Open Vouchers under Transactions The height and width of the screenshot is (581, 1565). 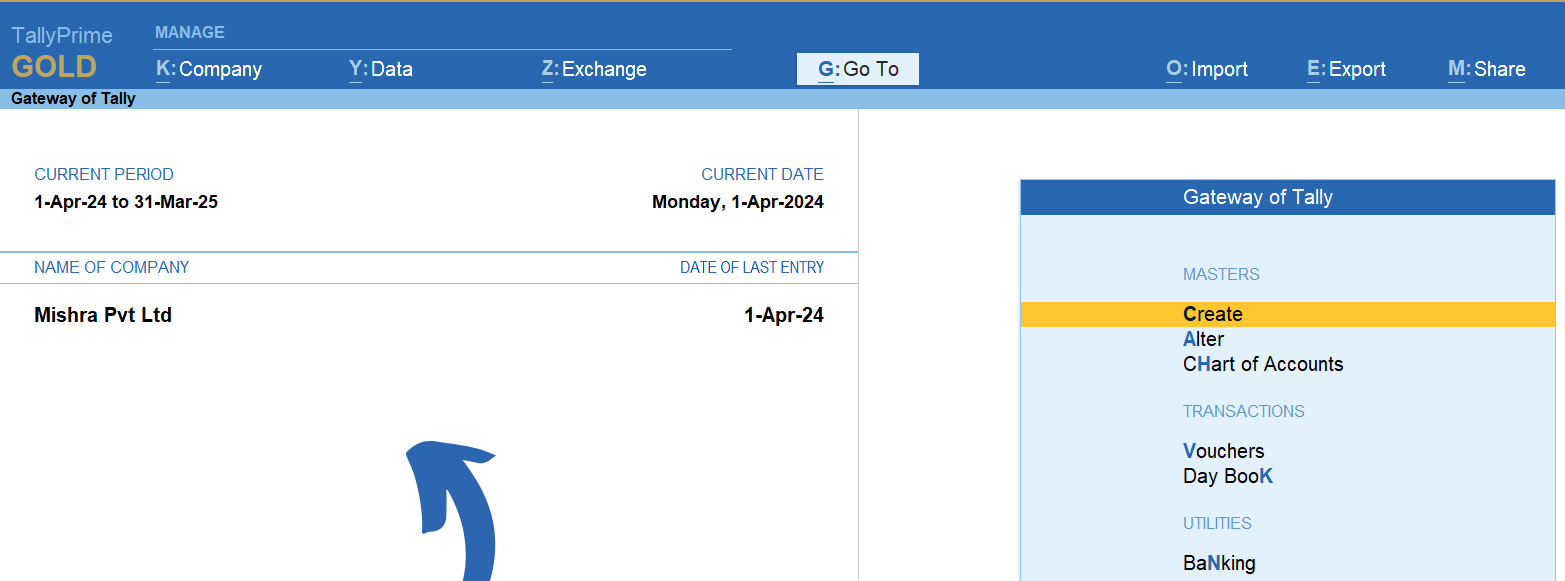point(1223,451)
